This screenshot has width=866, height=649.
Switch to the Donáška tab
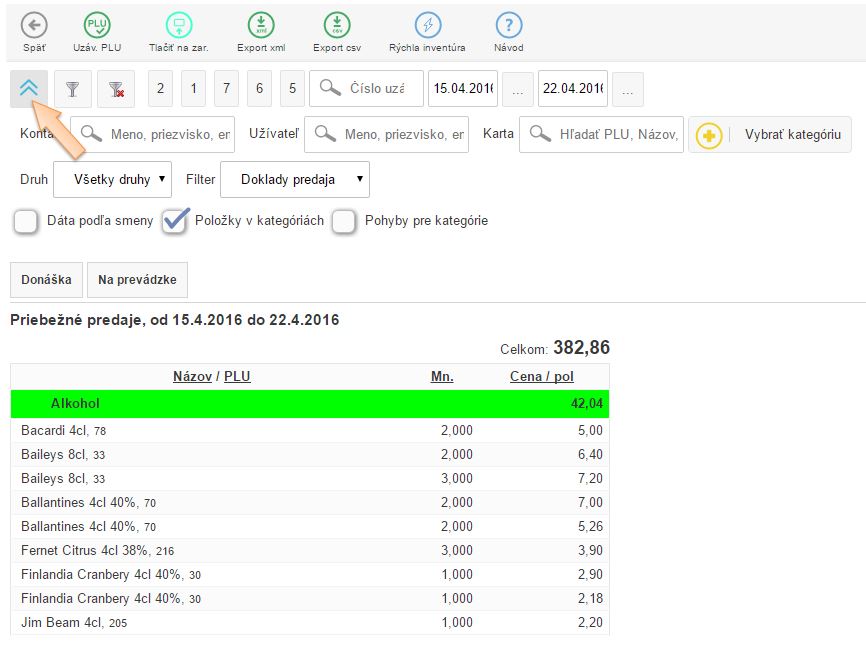46,280
